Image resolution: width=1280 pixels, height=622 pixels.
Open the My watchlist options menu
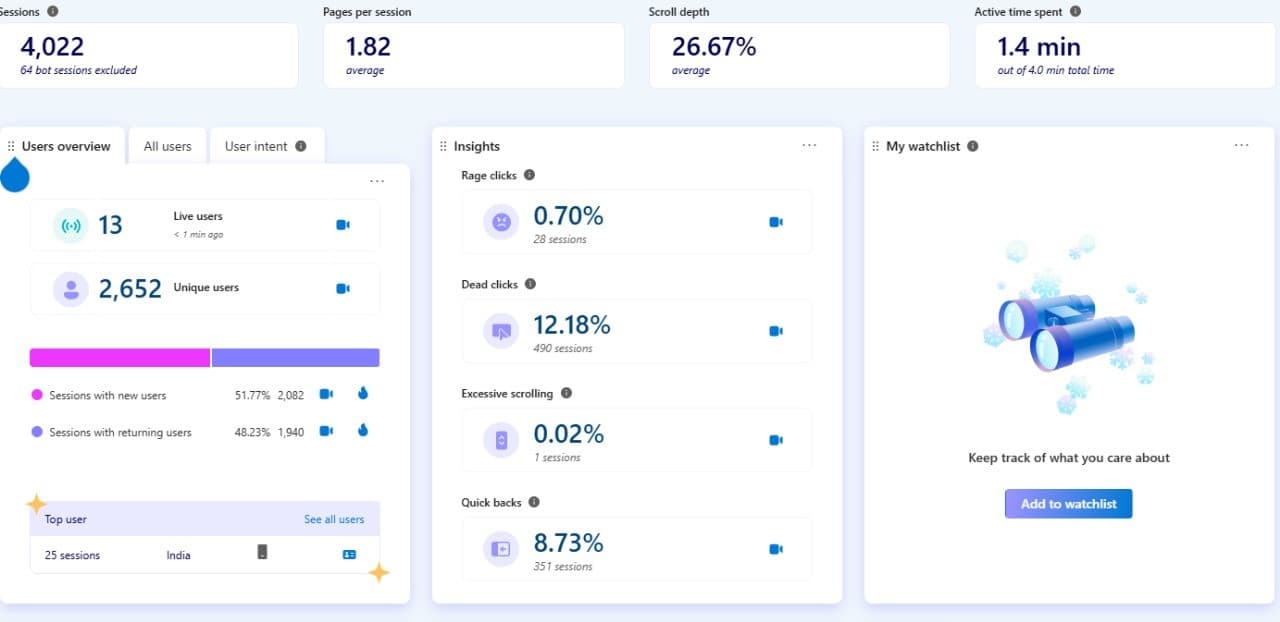[x=1241, y=145]
